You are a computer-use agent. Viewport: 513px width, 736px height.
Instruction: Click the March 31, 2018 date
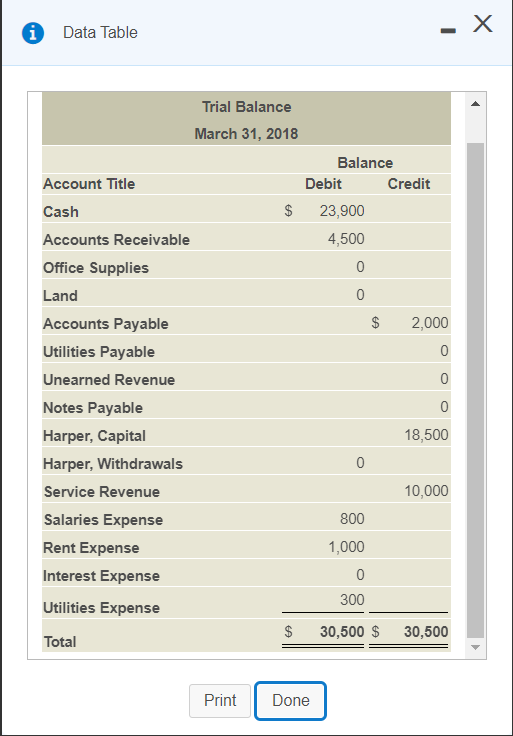pyautogui.click(x=246, y=134)
